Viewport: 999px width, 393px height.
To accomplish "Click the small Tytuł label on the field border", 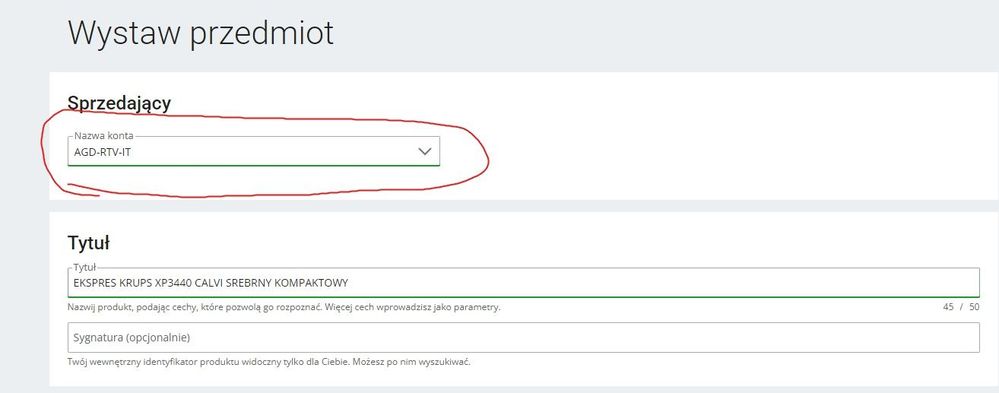I will 84,268.
